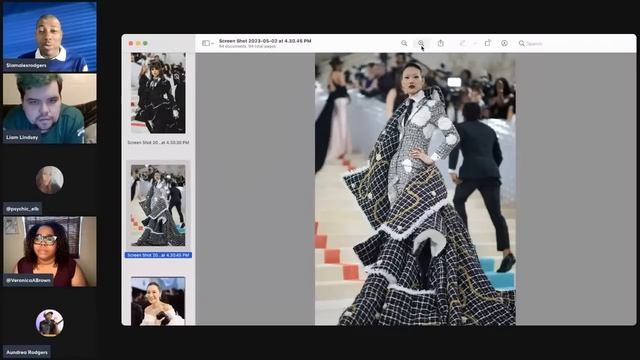Screen dimensions: 640x360
Task: Click the window title 'Screen Shot 2023-05-02'
Action: 265,41
